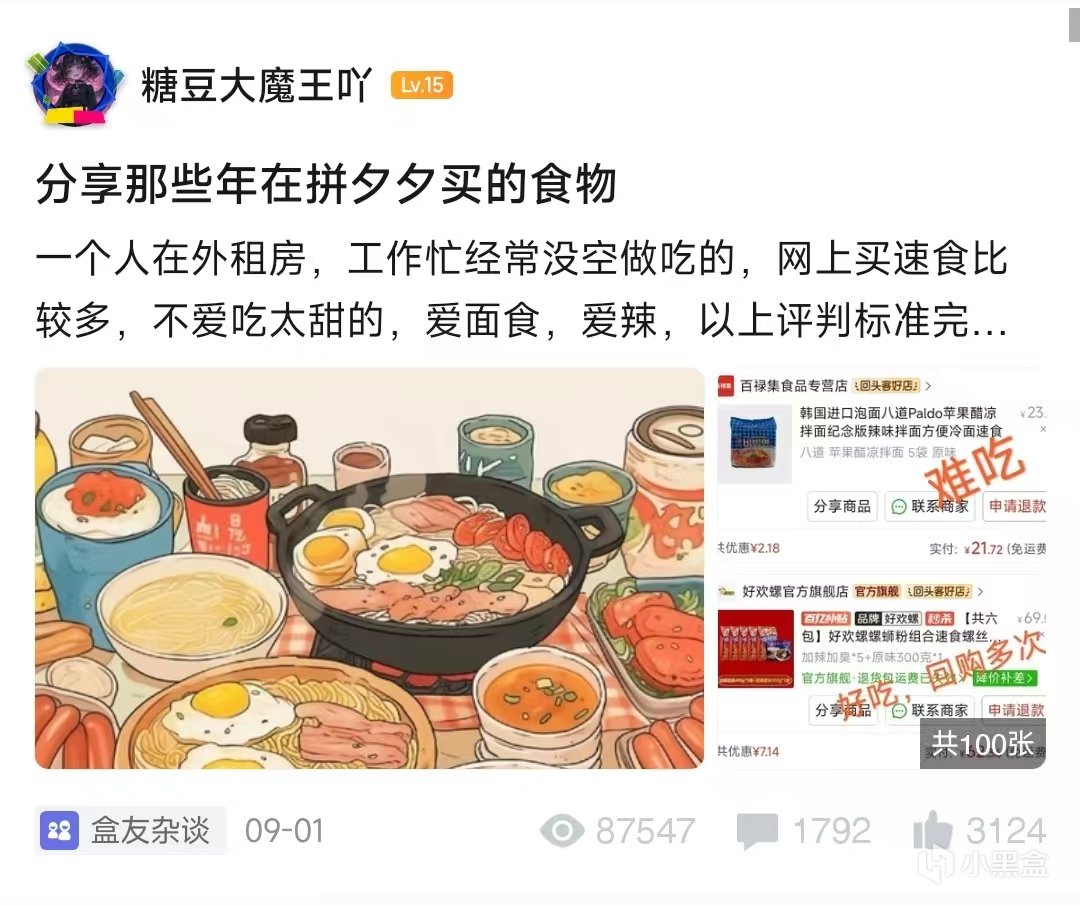
Task: Open the order screenshot thumbnail
Action: point(882,568)
